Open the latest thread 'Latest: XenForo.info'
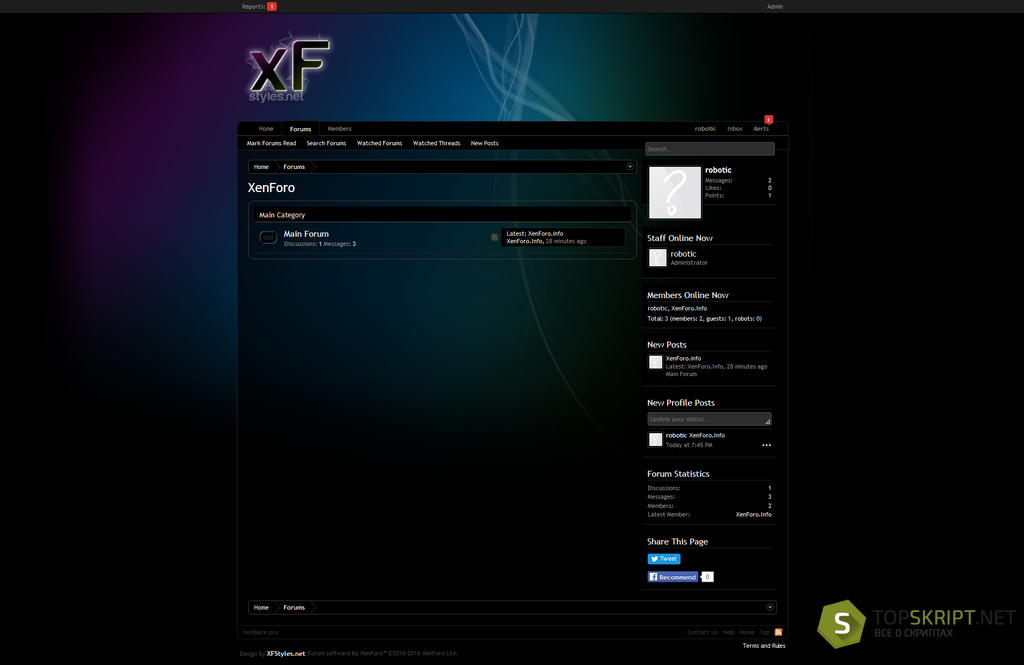Image resolution: width=1024 pixels, height=665 pixels. [535, 233]
